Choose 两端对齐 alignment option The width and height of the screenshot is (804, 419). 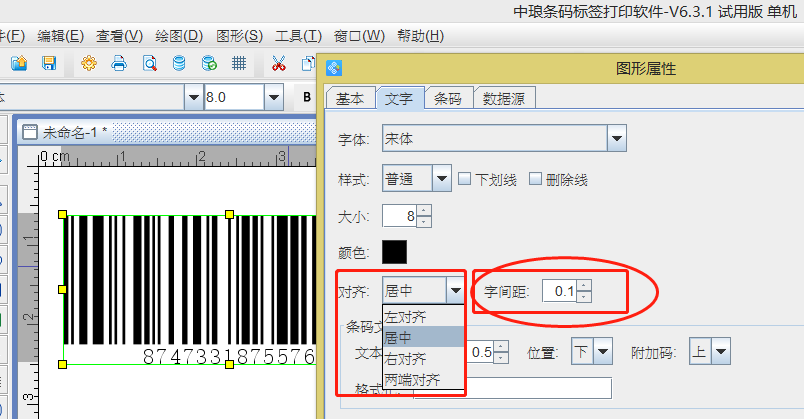(x=412, y=380)
